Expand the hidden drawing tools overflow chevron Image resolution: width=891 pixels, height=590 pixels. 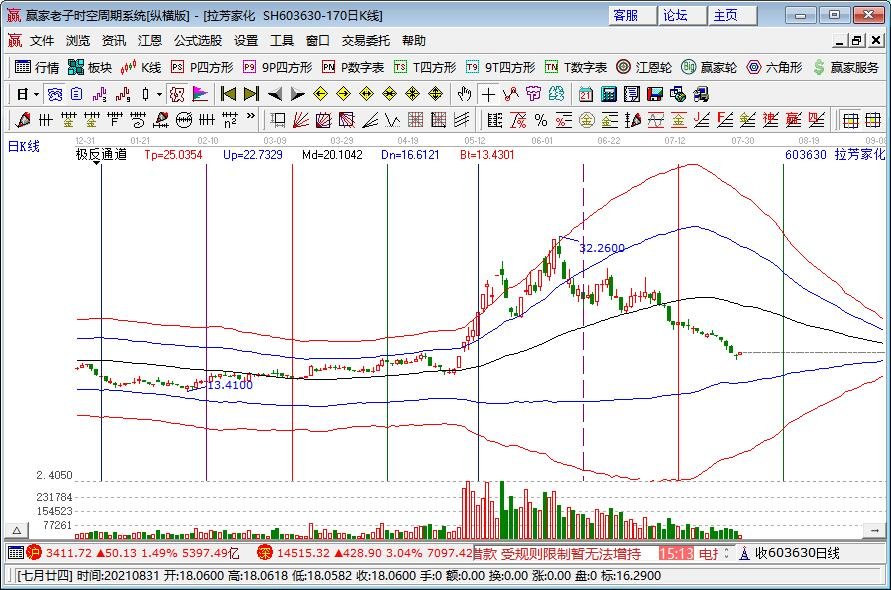(250, 119)
